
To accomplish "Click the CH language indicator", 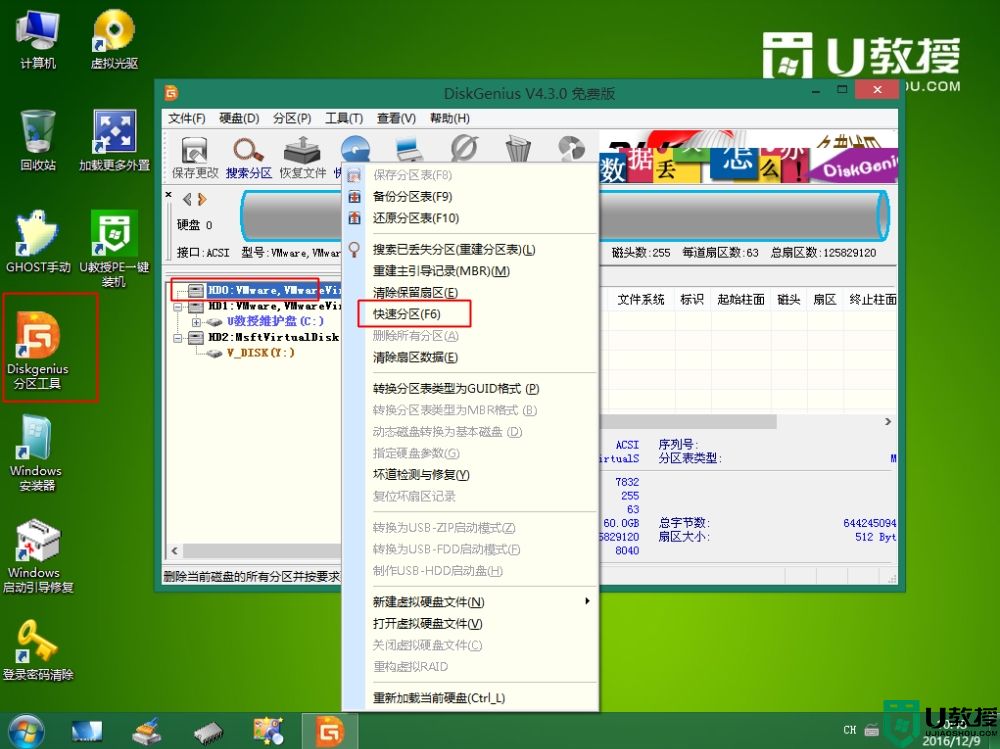I will click(849, 730).
